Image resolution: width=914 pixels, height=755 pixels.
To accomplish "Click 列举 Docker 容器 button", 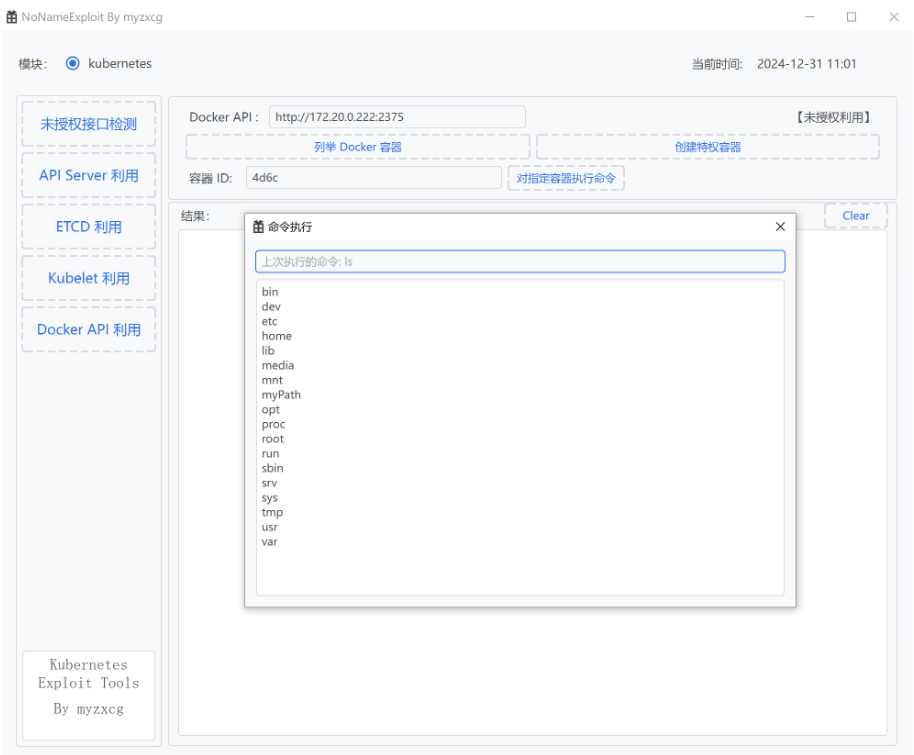I will 357,147.
